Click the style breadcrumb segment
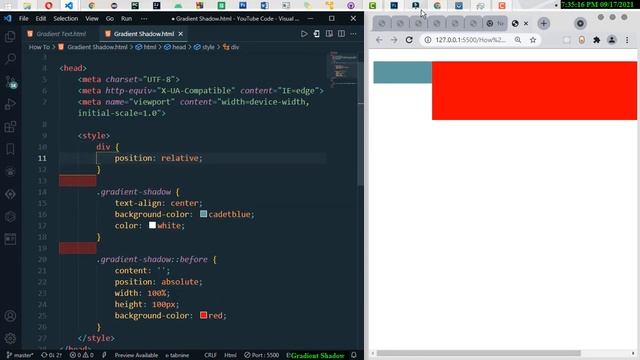640x360 pixels. click(204, 47)
